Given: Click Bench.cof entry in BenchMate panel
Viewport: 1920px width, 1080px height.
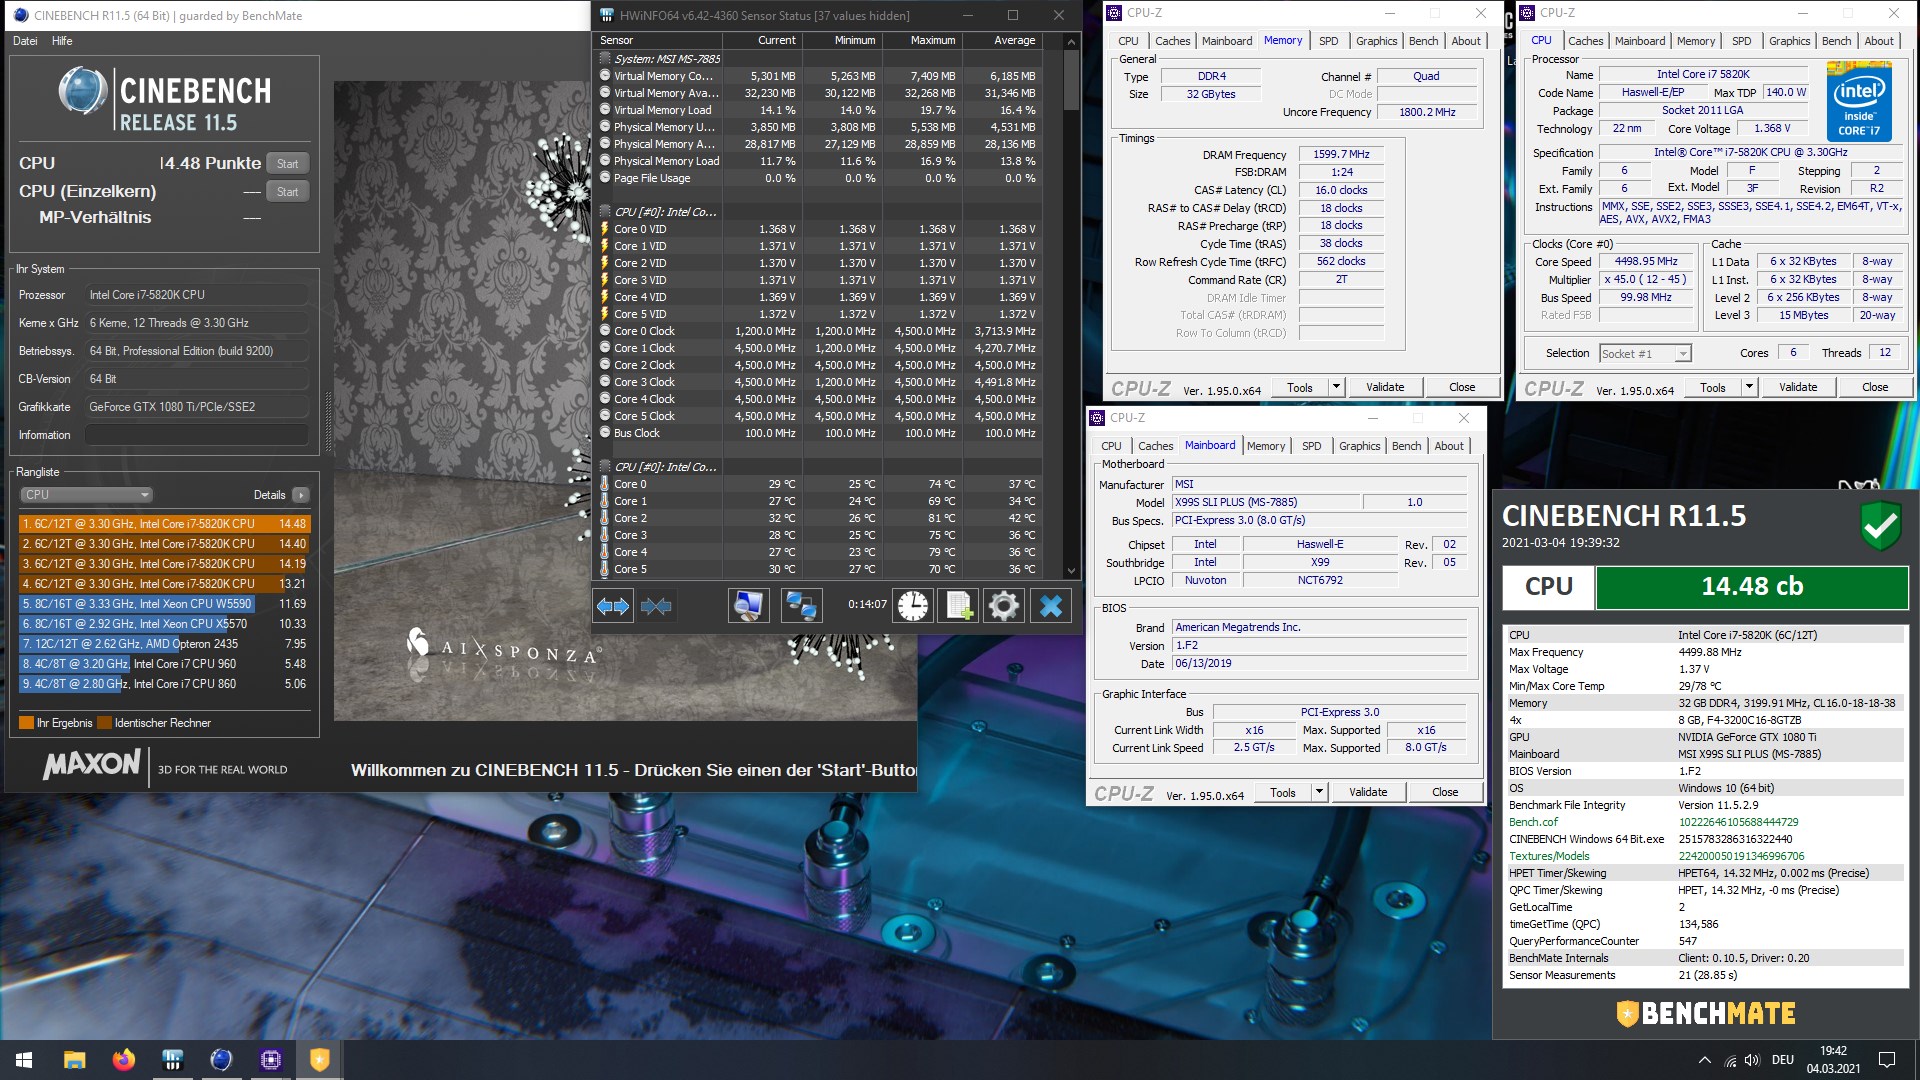Looking at the screenshot, I should (1533, 822).
